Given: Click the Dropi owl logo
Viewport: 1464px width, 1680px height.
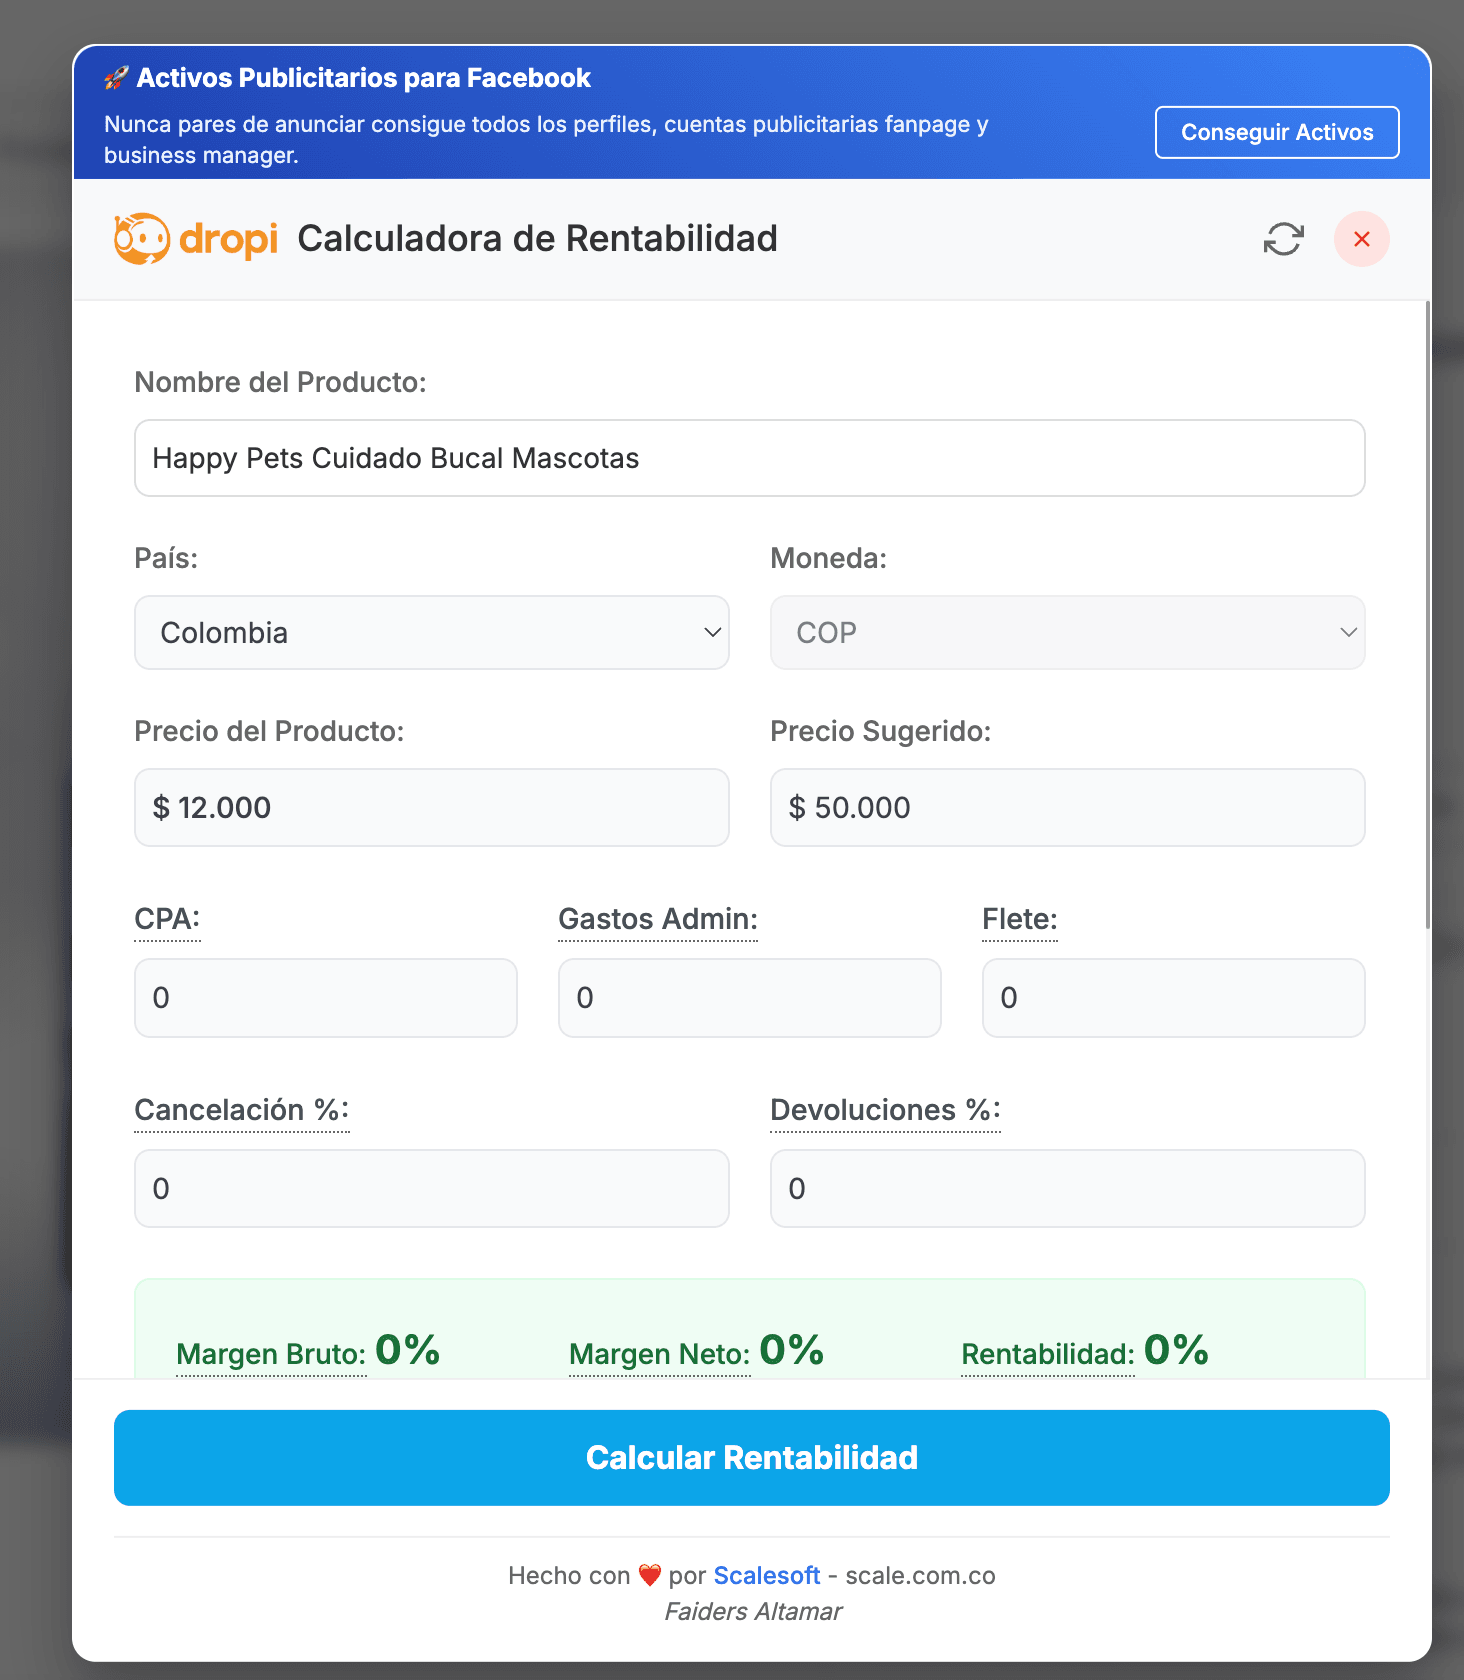Looking at the screenshot, I should tap(143, 238).
